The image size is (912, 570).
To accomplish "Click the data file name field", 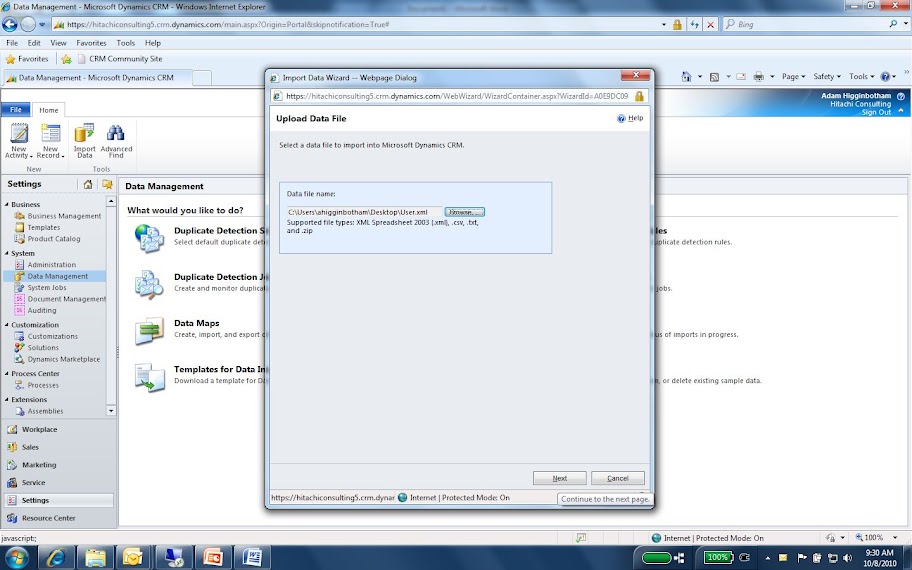I will [x=364, y=212].
